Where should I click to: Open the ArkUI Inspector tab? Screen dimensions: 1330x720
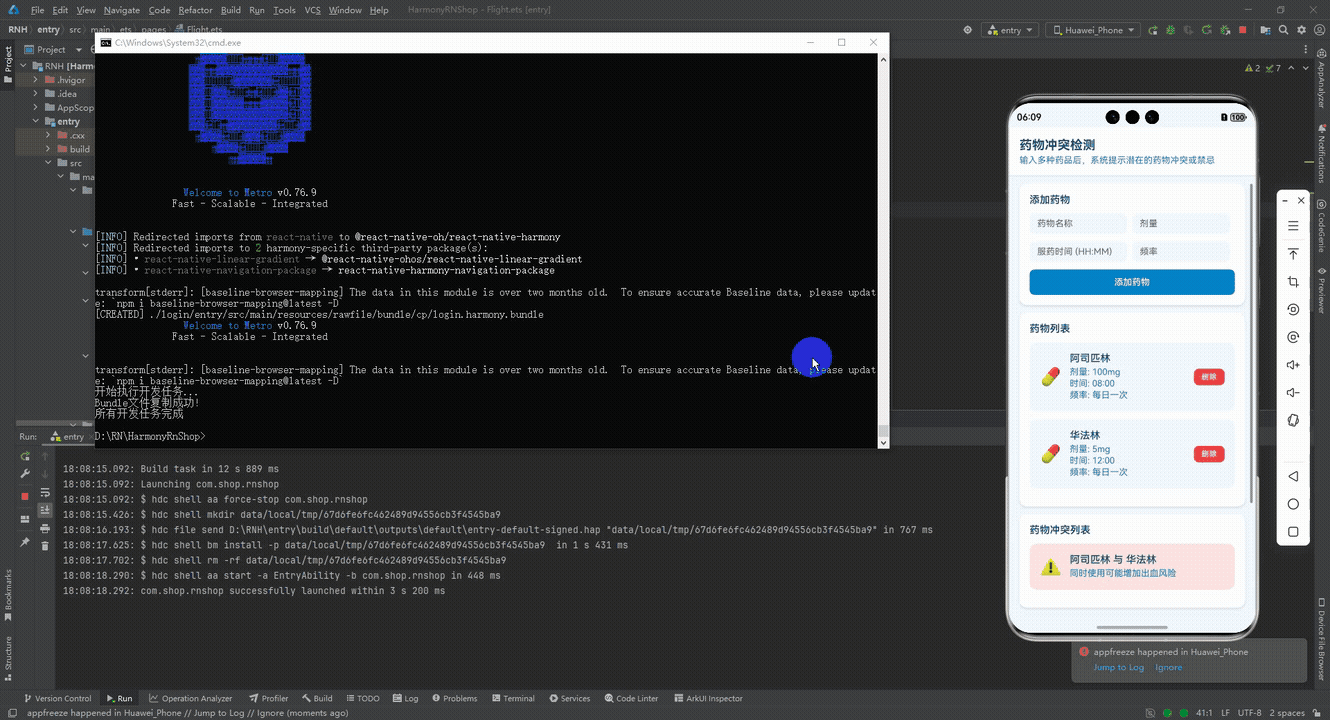708,699
